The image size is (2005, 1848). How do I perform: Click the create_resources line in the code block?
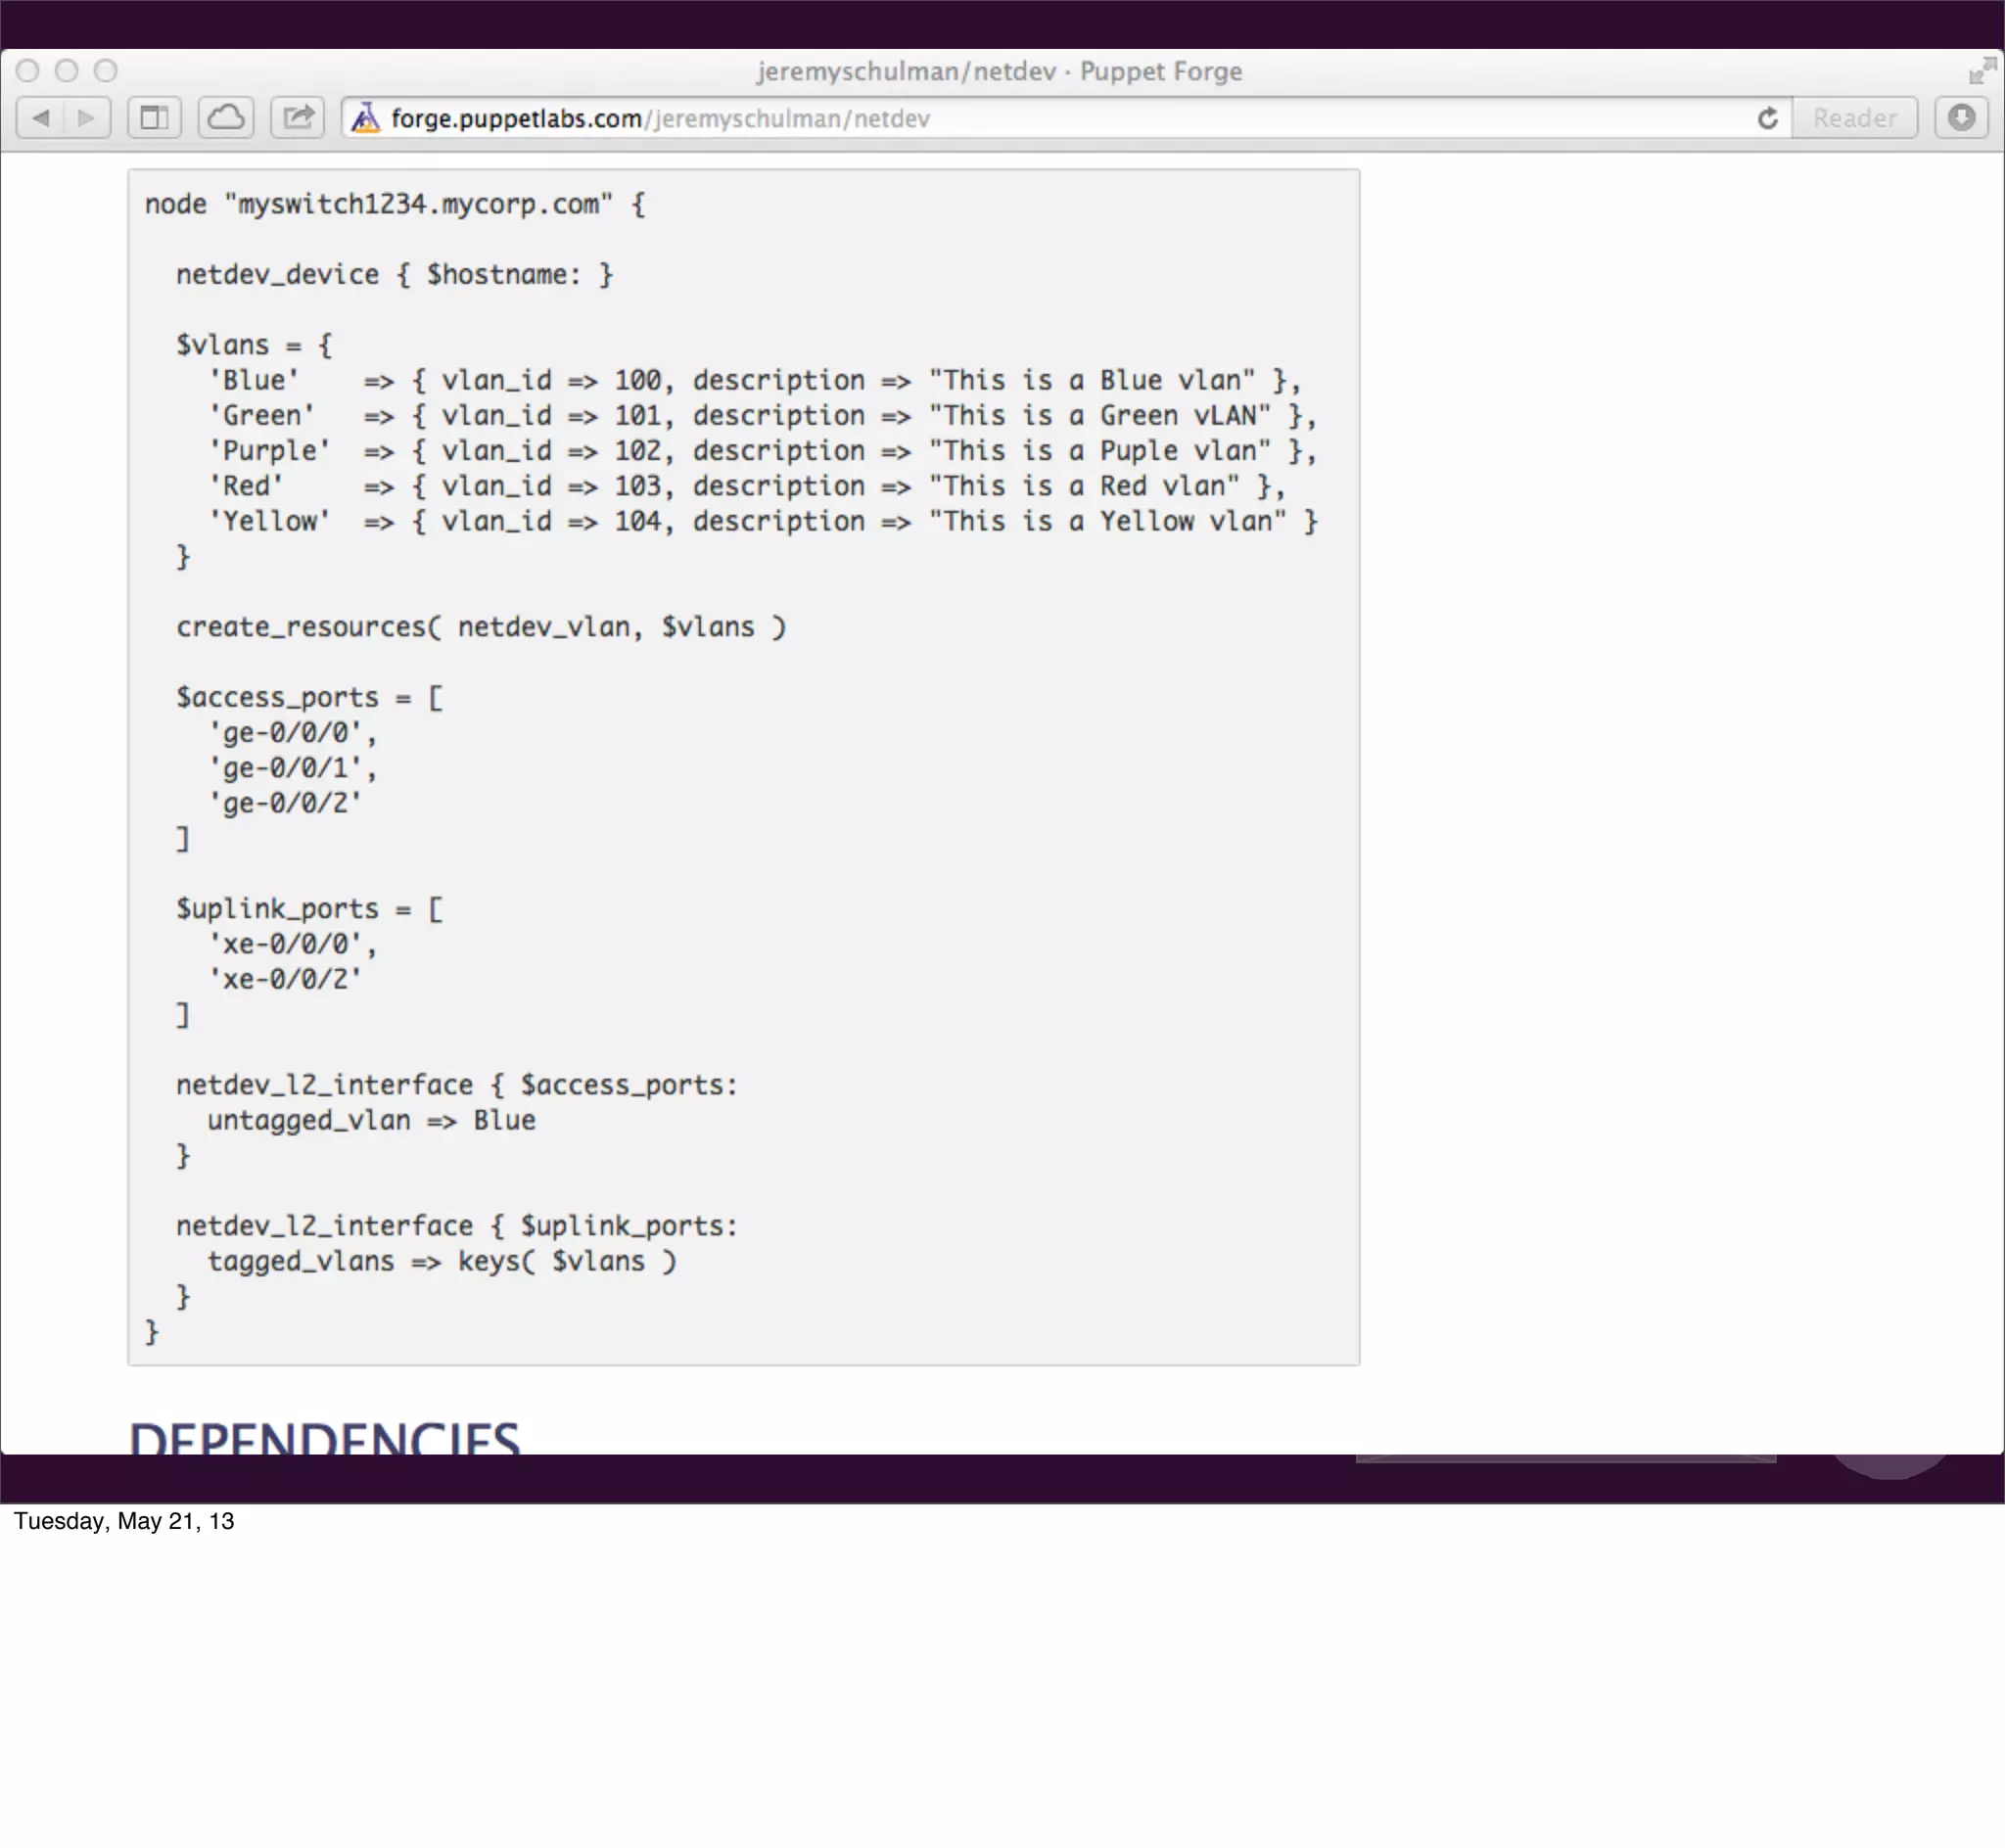click(481, 627)
